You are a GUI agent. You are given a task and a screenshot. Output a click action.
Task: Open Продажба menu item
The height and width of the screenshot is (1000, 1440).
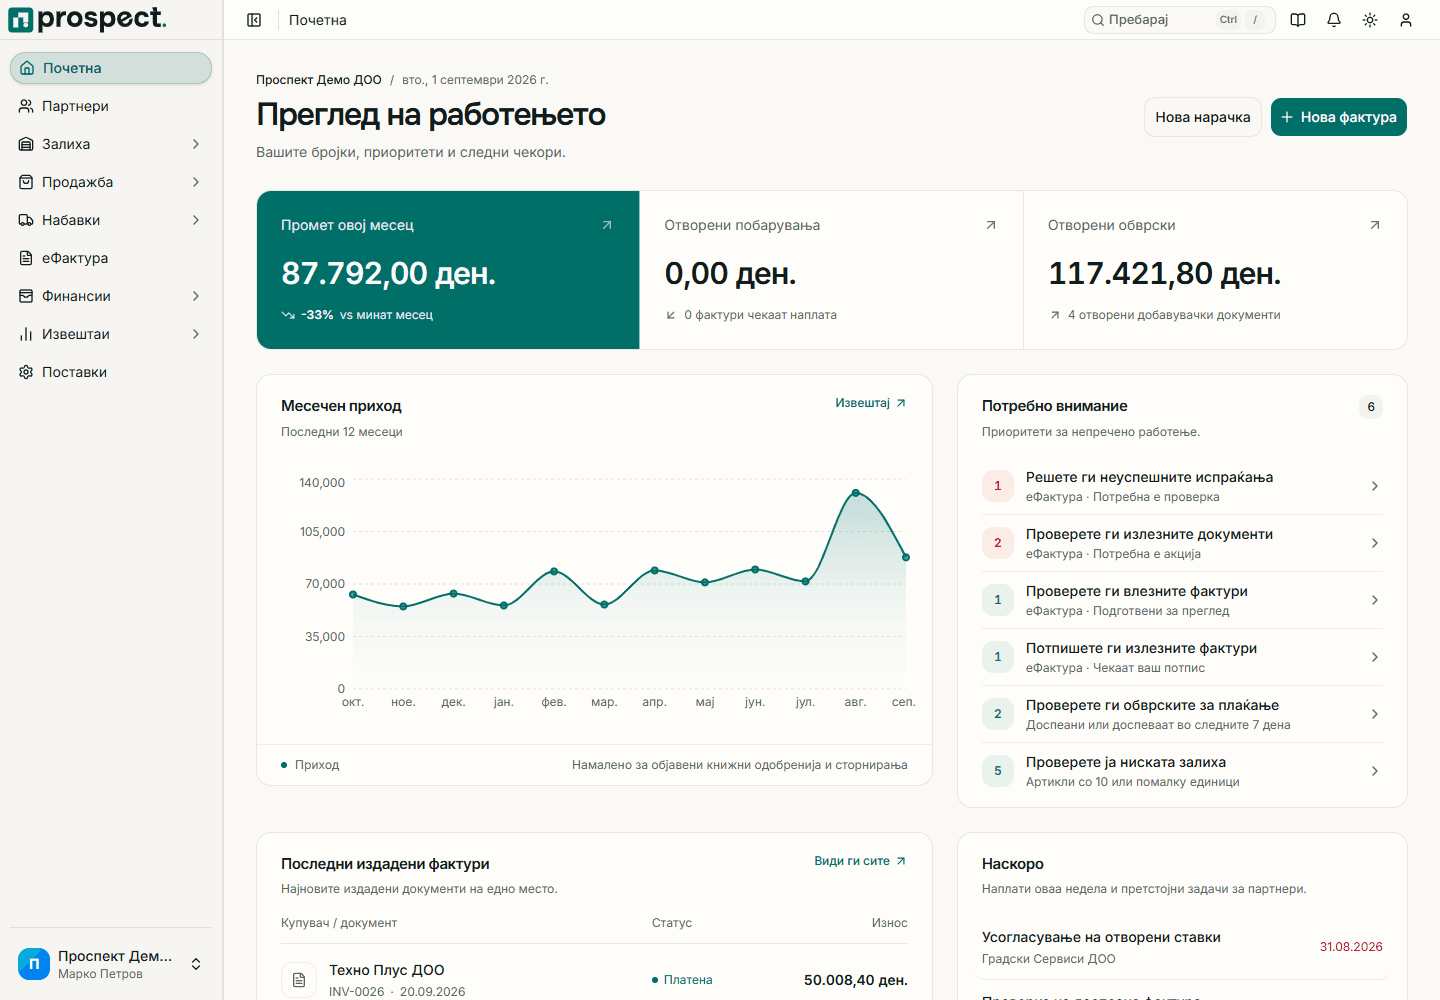tap(111, 182)
